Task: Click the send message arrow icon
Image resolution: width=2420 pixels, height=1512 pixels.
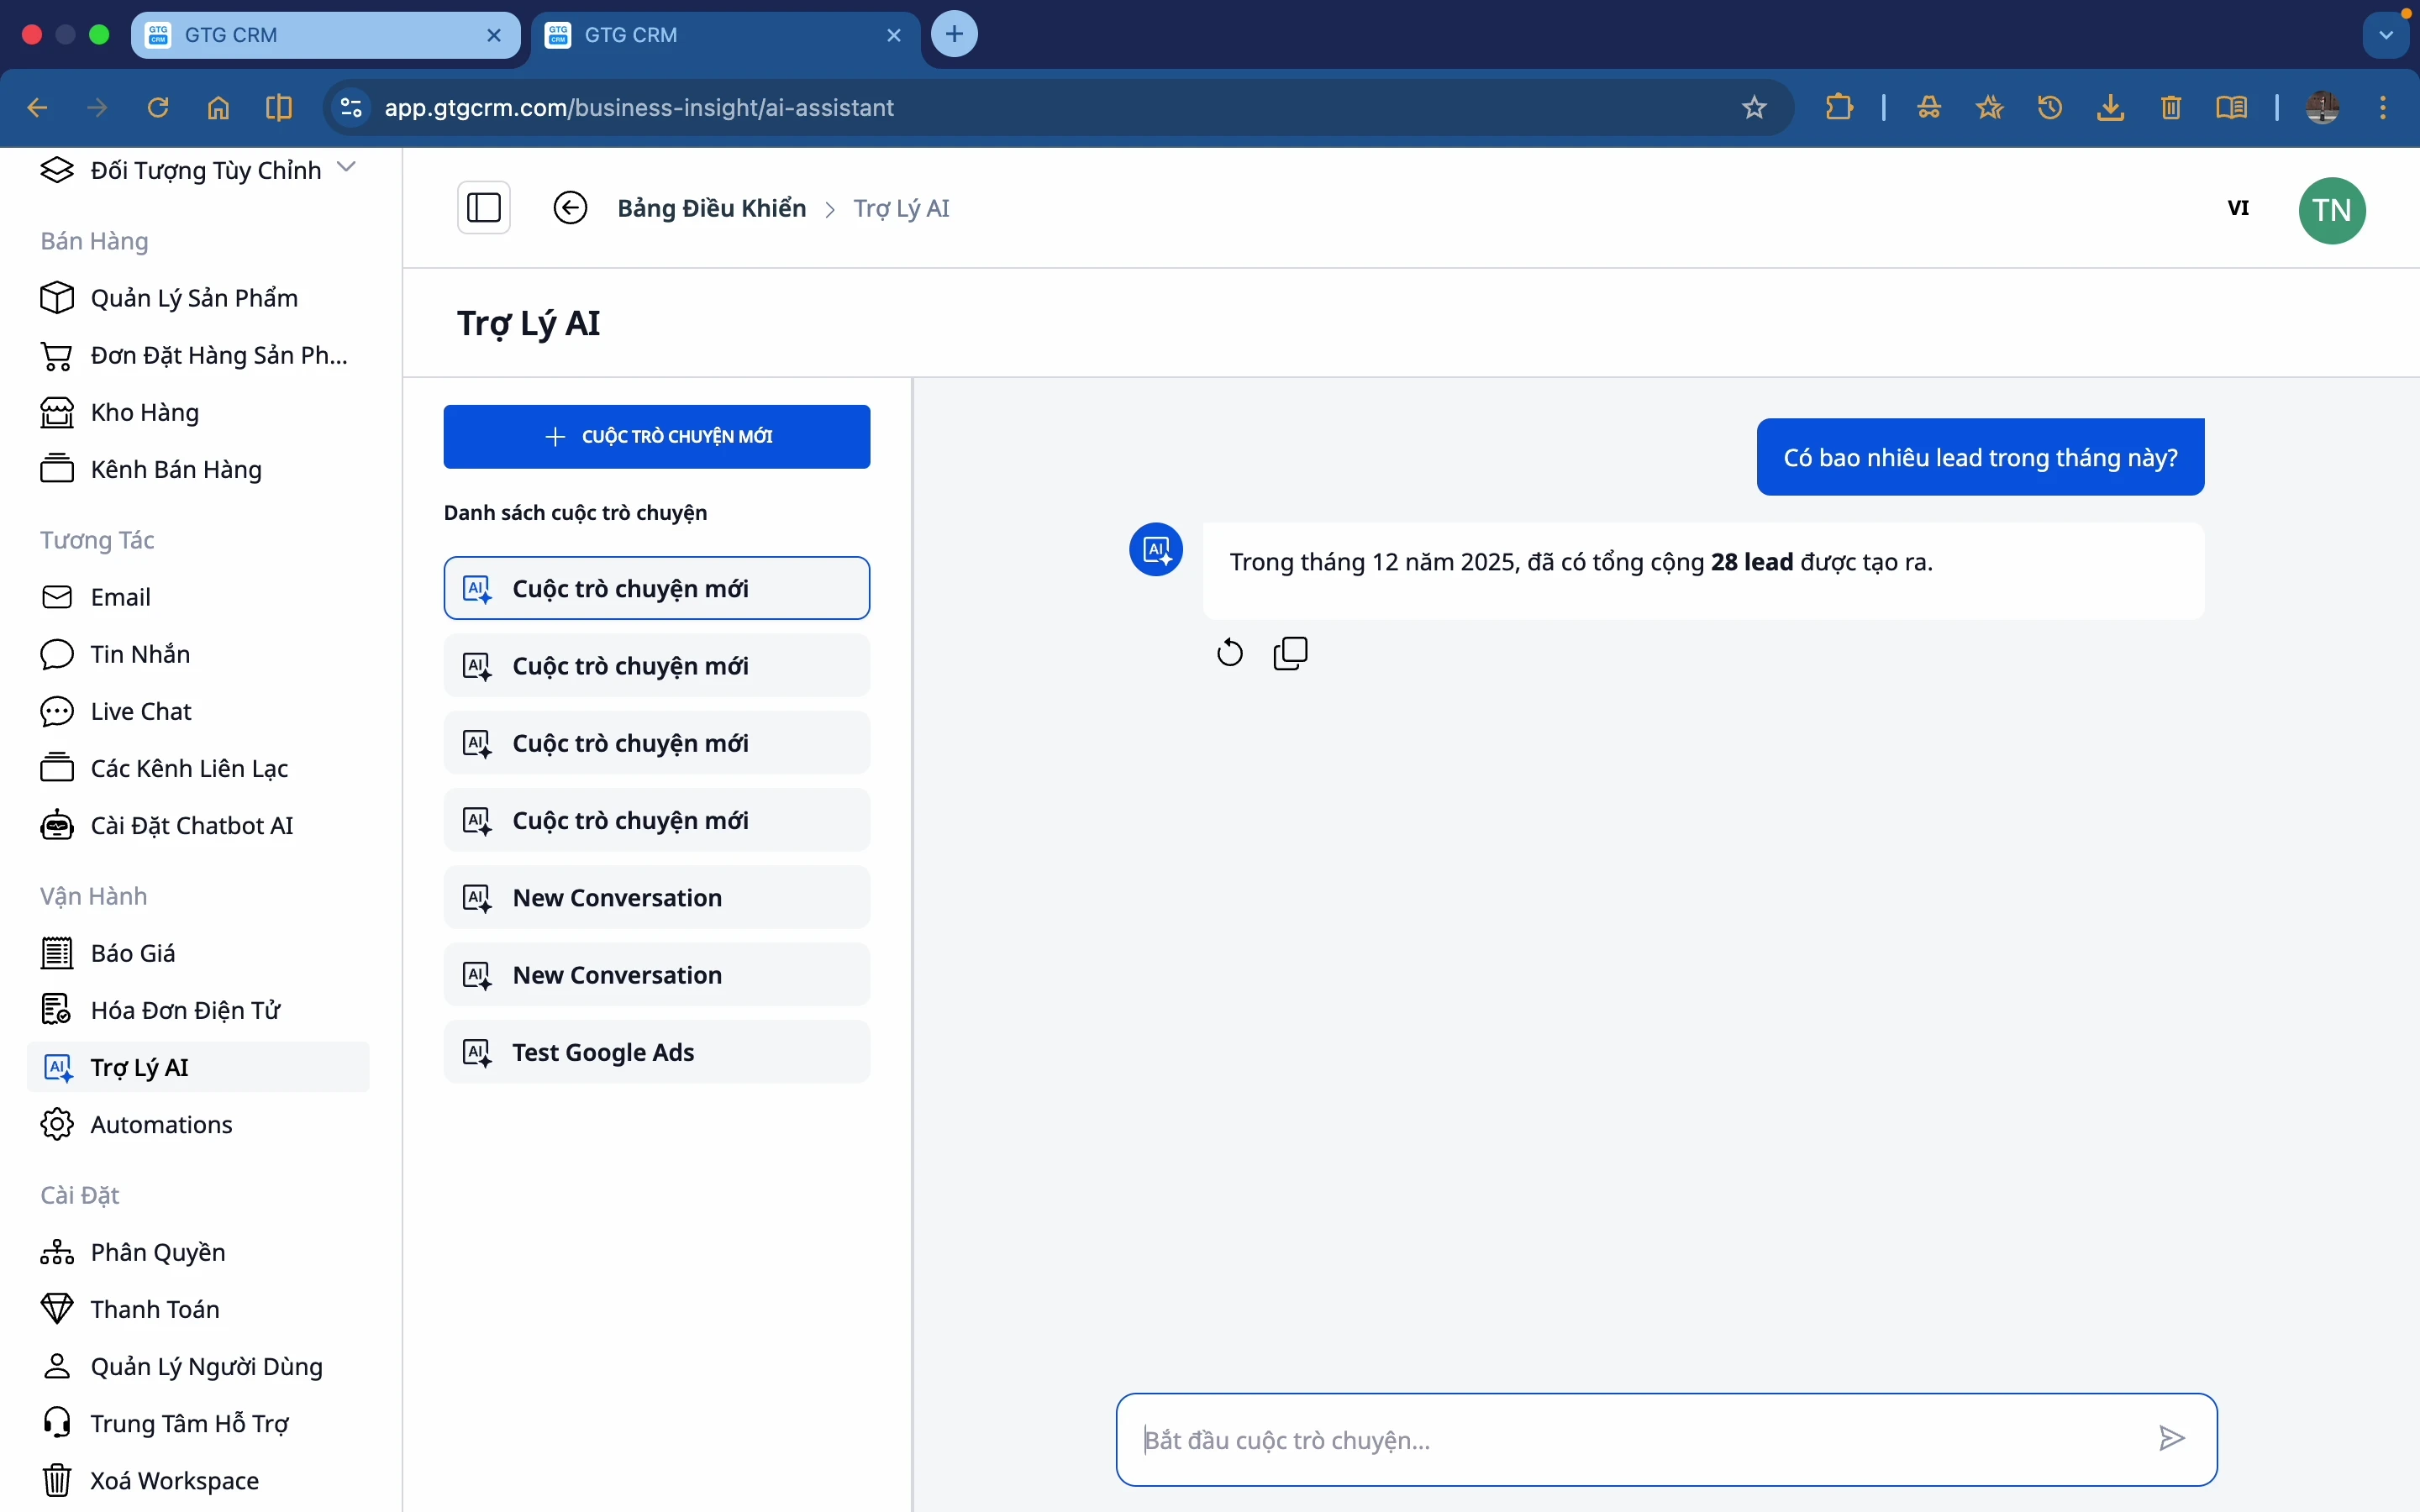Action: 2171,1439
